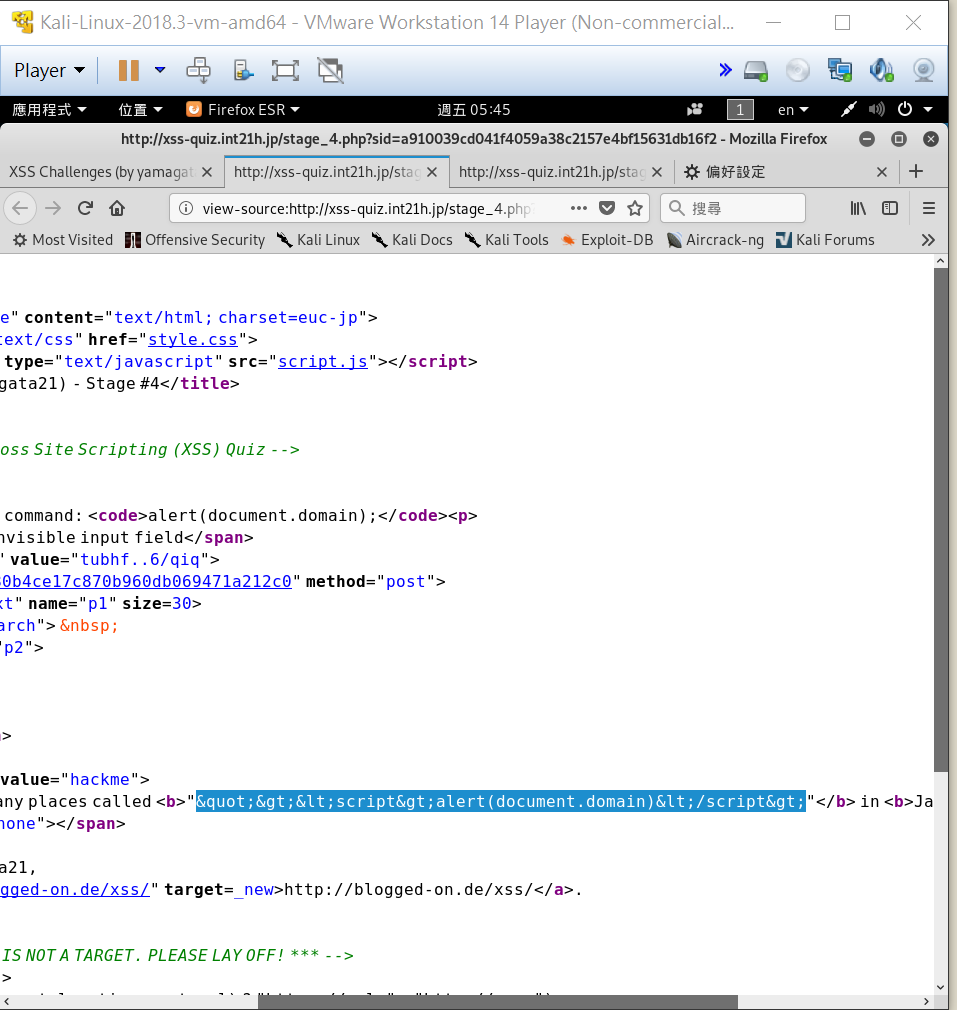The image size is (957, 1010).
Task: Open power options dropdown next to pause
Action: pos(160,70)
